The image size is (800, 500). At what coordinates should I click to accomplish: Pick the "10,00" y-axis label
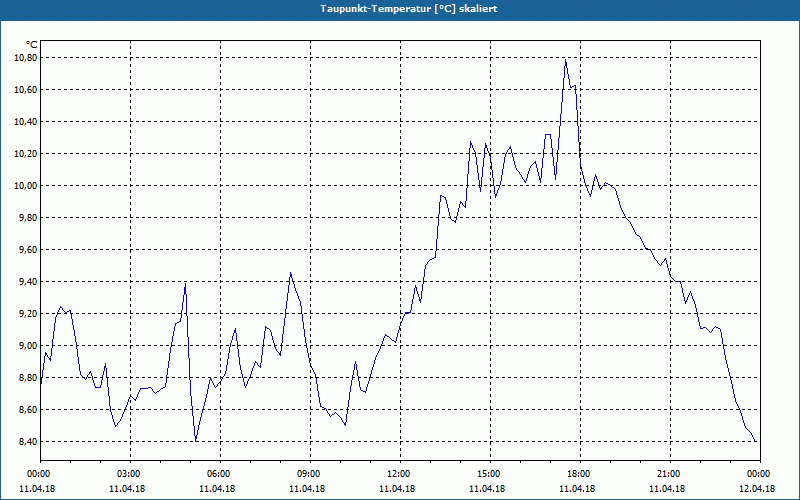(x=26, y=186)
